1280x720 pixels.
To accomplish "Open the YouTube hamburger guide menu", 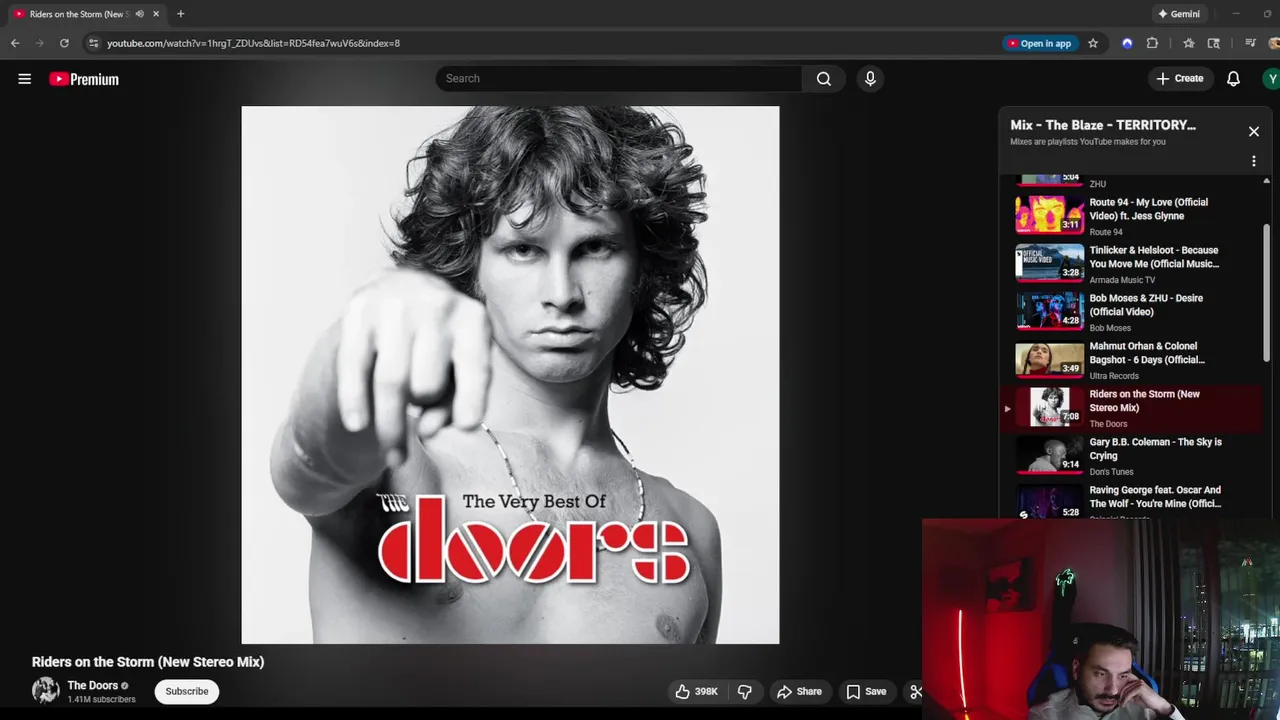I will 24,79.
